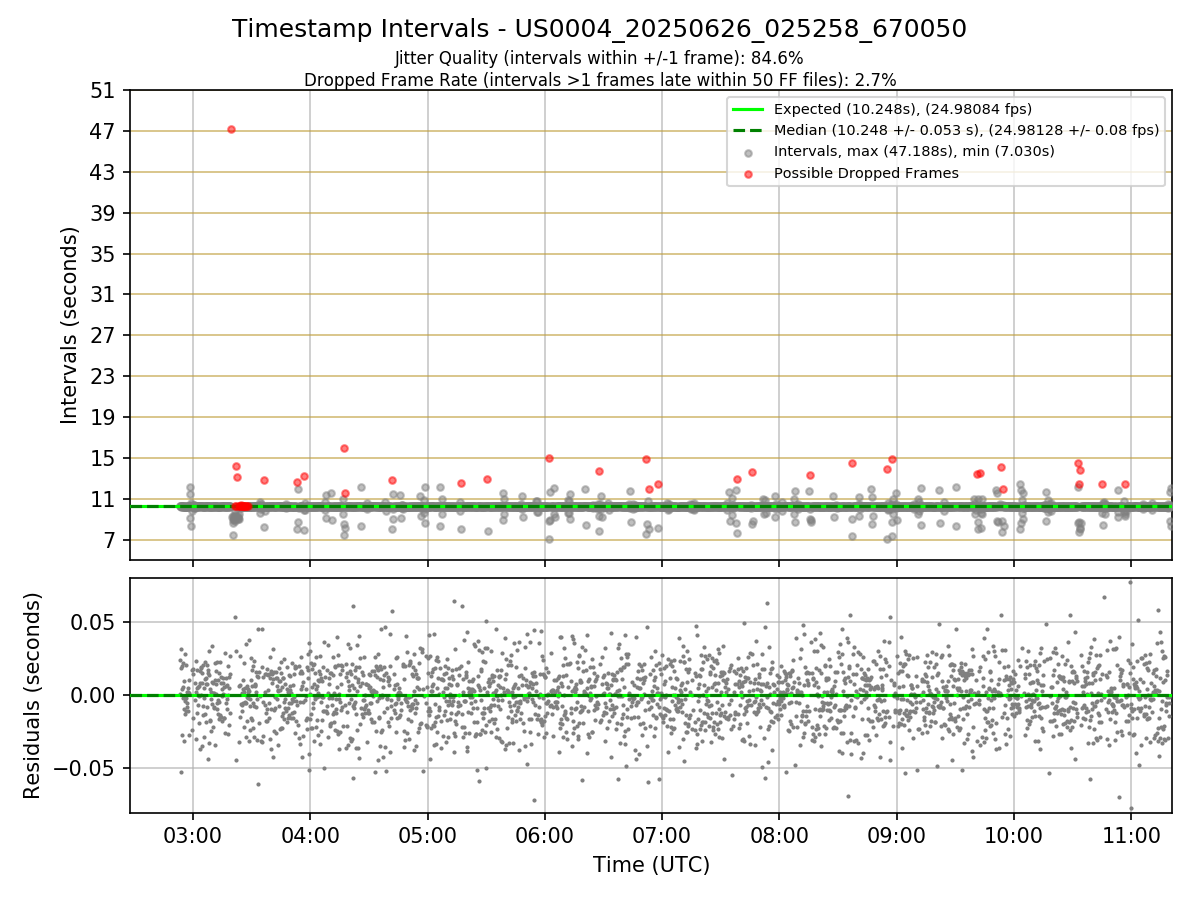Click the "Residuals (seconds)" y-axis label
Screen dimensions: 1200x900
[x=32, y=695]
